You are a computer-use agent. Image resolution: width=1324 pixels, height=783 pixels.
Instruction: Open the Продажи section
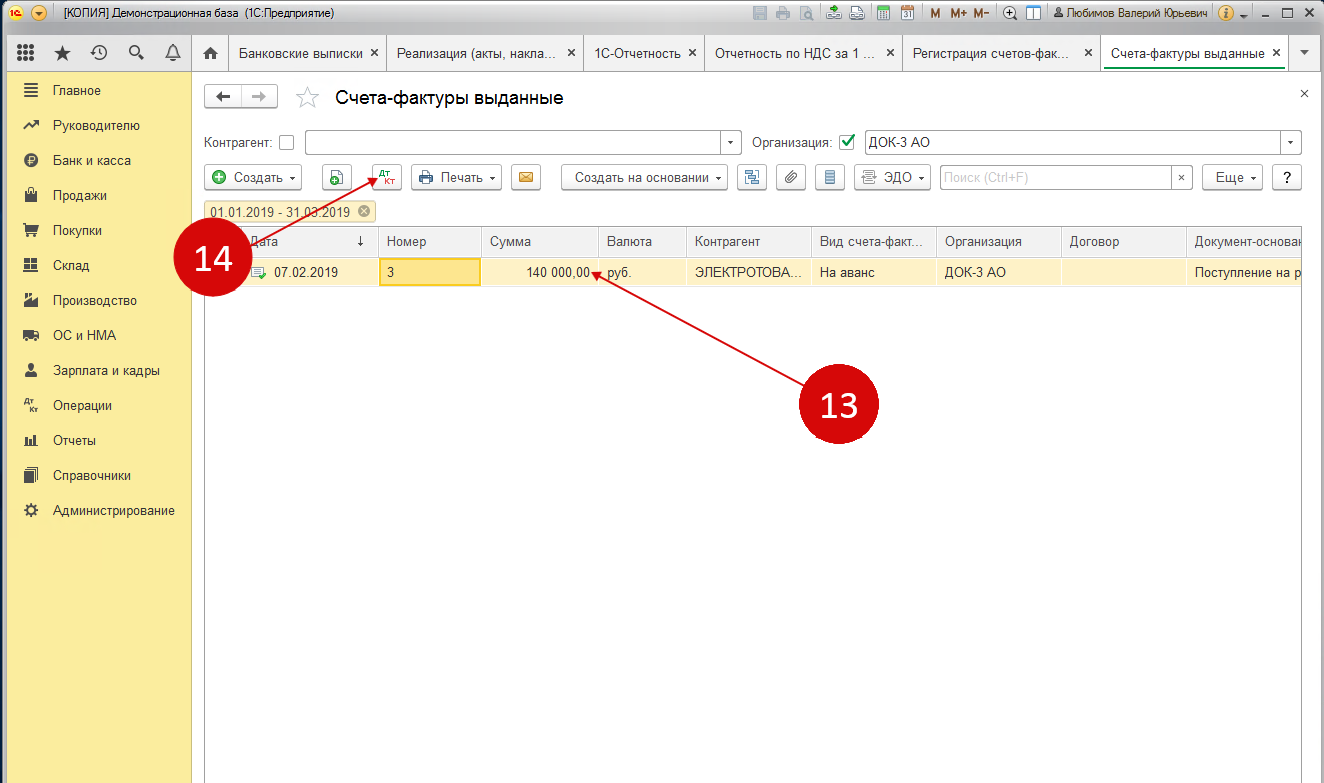[80, 195]
